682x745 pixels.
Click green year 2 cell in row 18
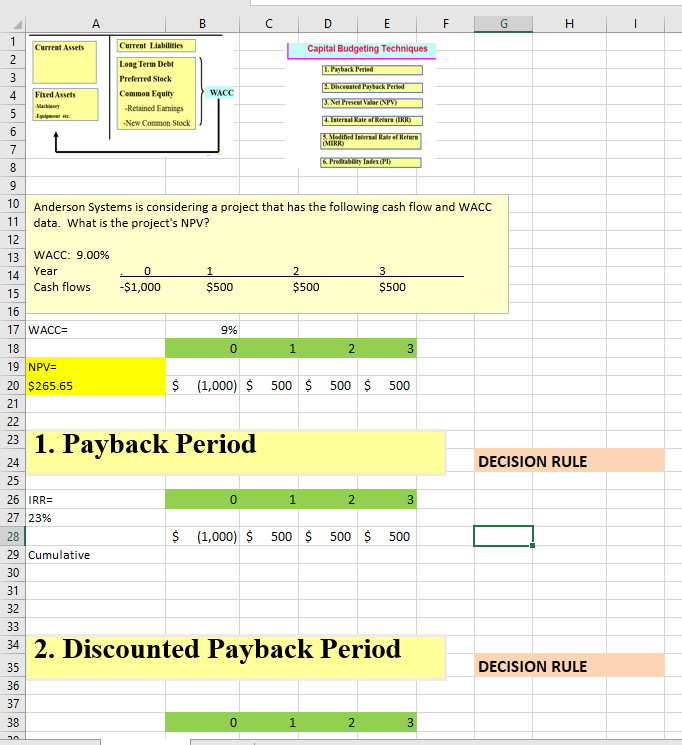tap(328, 348)
